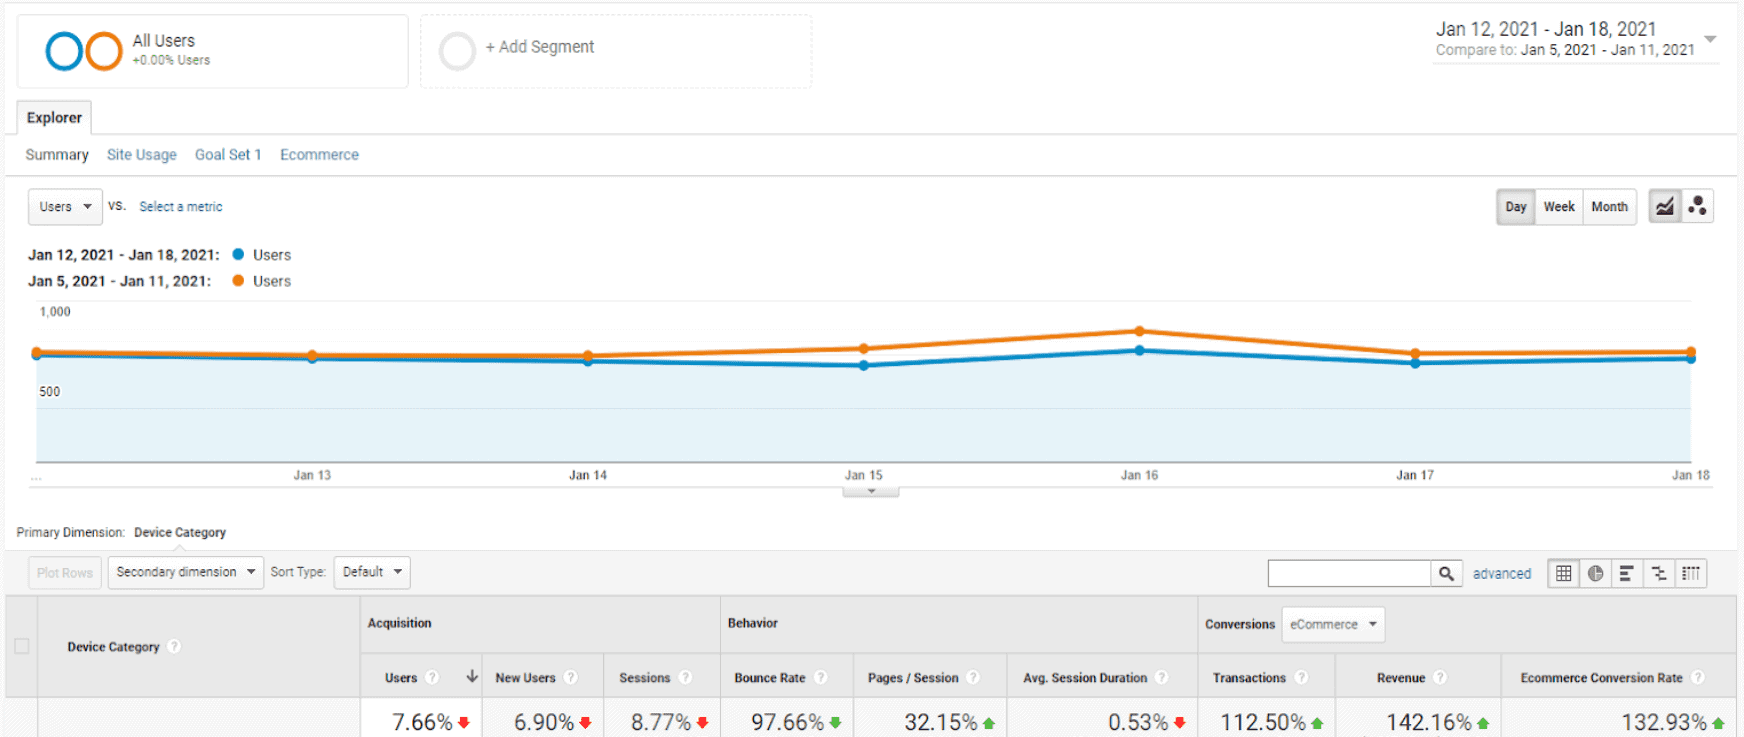Open the Ecommerce tab
The width and height of the screenshot is (1744, 737).
pyautogui.click(x=319, y=155)
